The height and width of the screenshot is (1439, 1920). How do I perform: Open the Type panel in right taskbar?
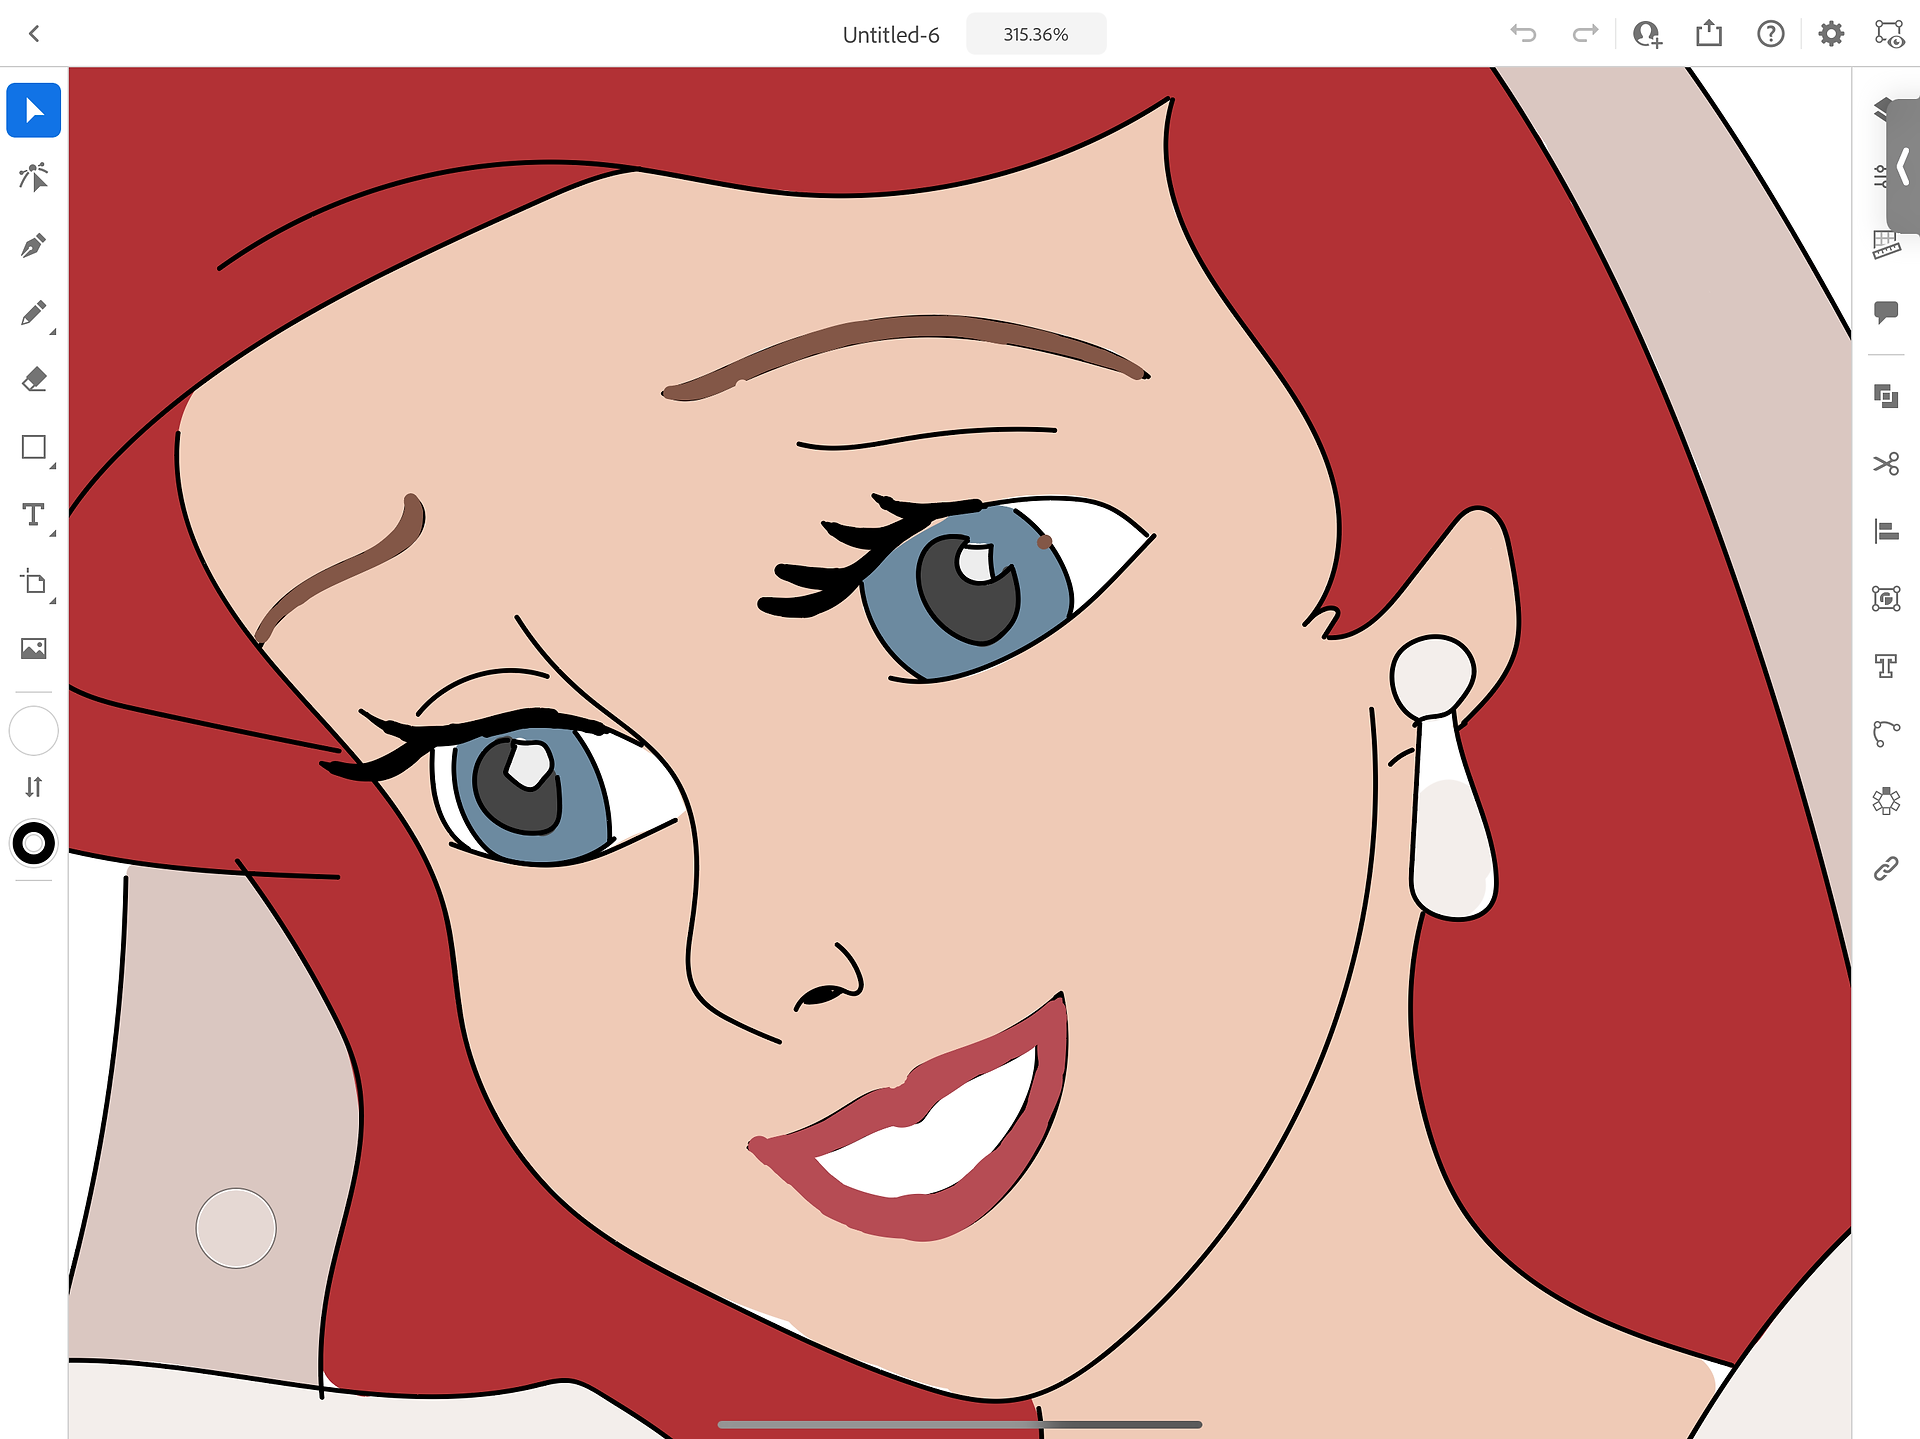click(x=1886, y=666)
